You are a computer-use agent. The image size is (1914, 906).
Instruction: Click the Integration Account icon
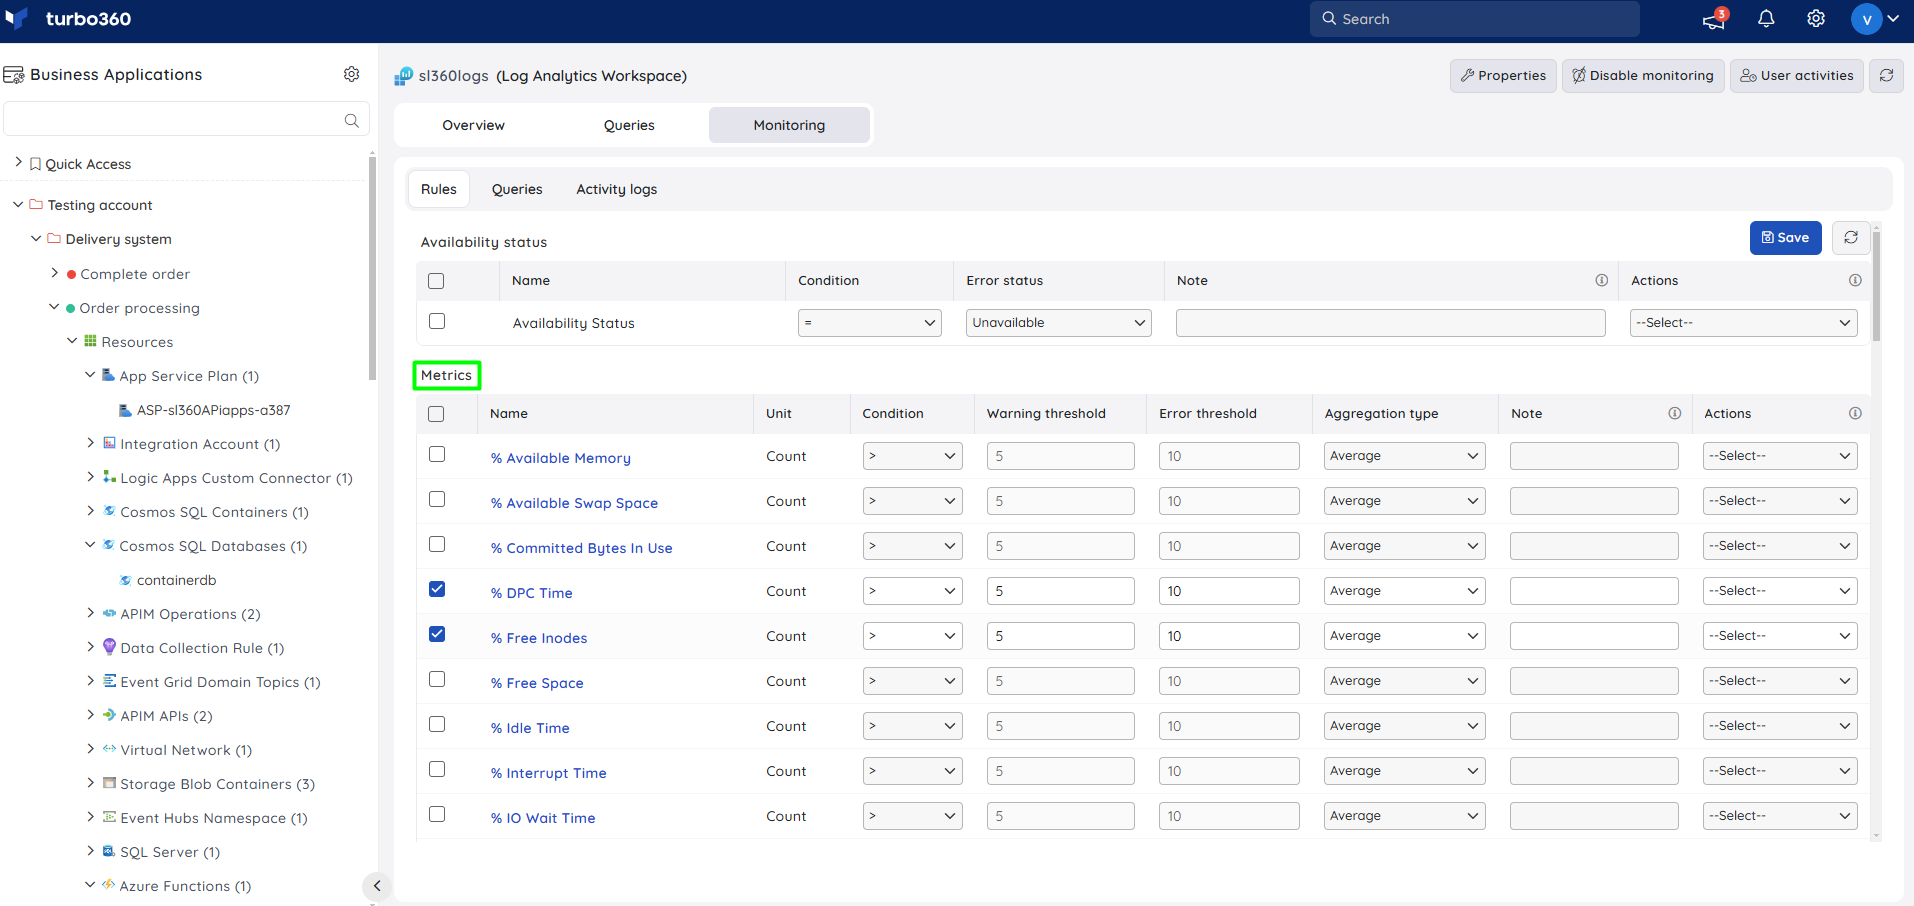(109, 443)
